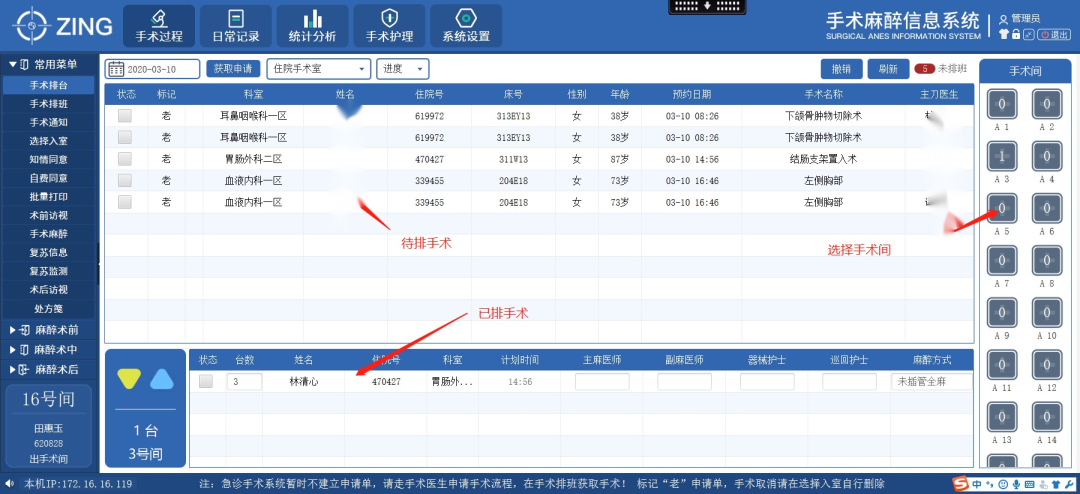Expand the 麻醉术后 section
The width and height of the screenshot is (1080, 494).
(48, 369)
